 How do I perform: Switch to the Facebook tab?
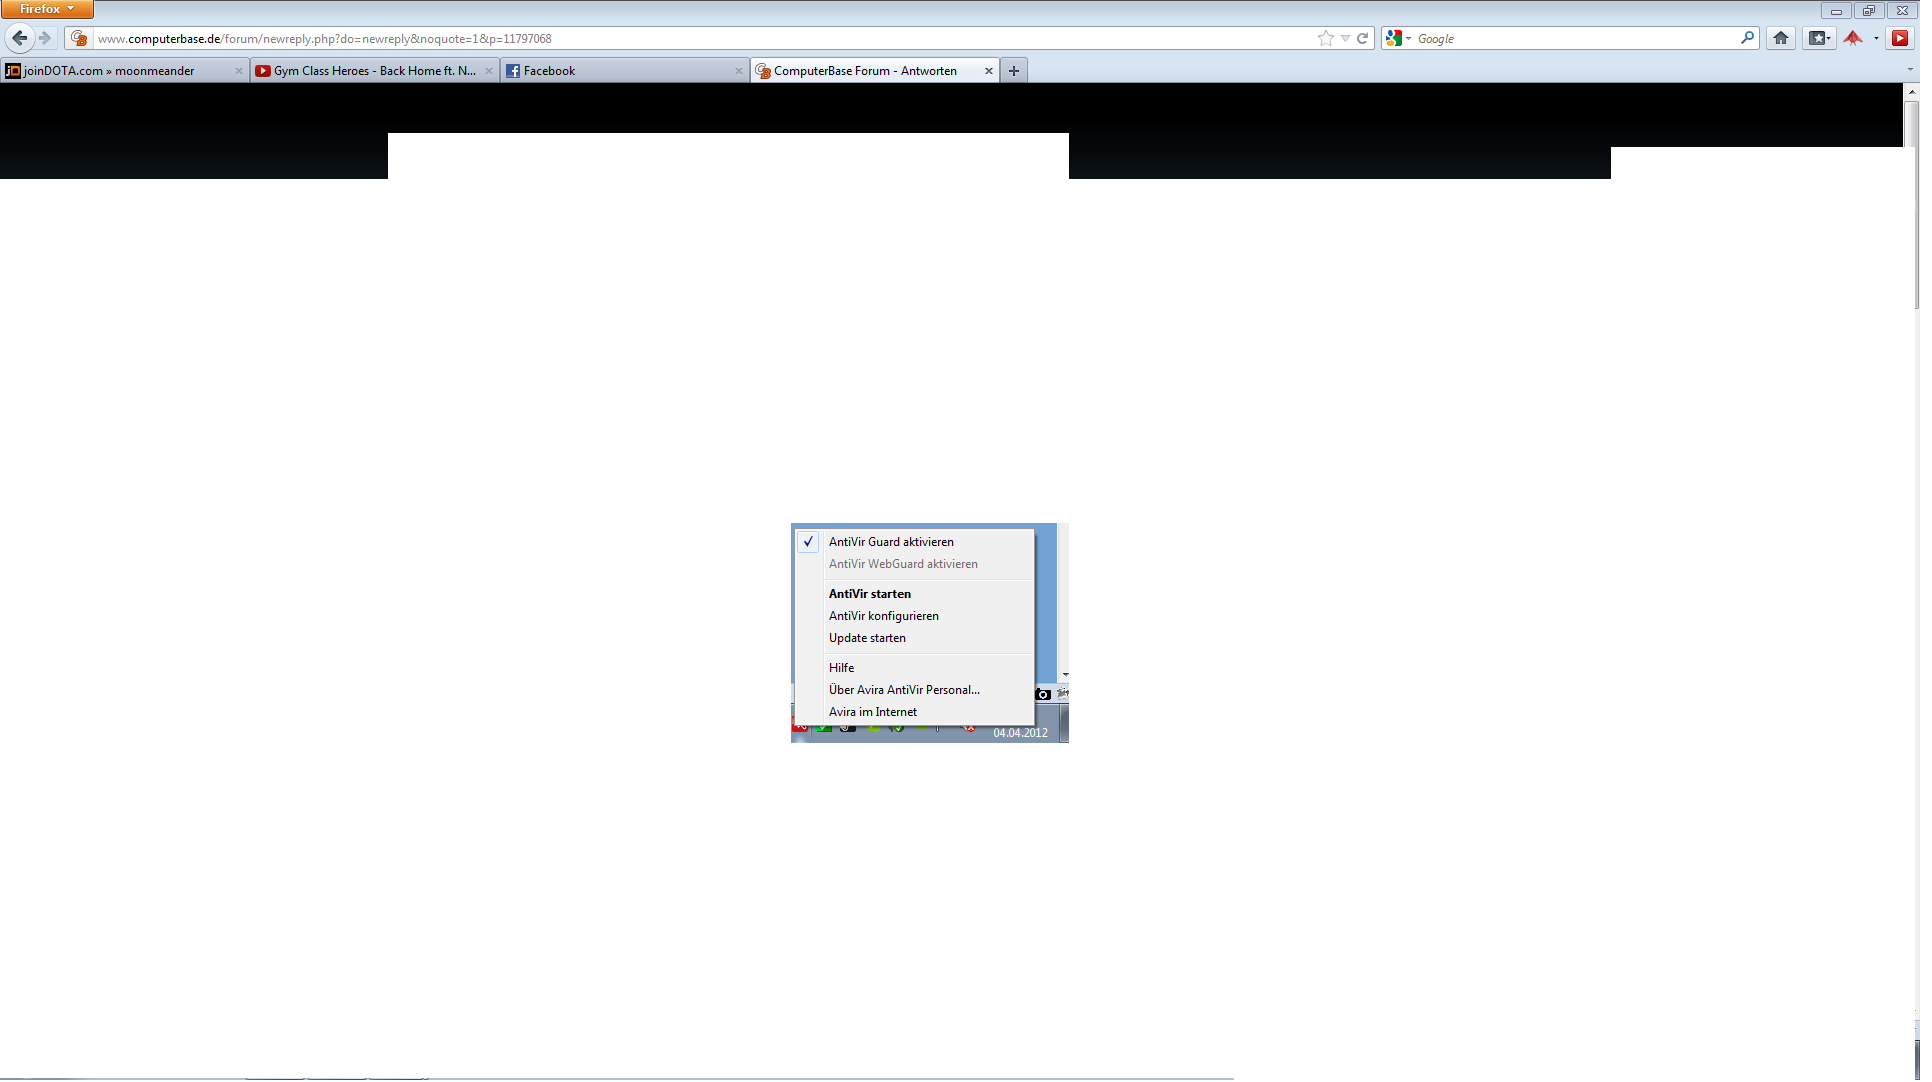click(x=620, y=71)
